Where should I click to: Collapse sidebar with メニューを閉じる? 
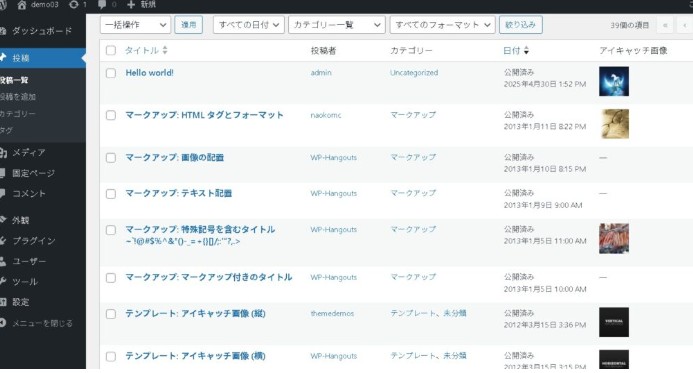[42, 323]
